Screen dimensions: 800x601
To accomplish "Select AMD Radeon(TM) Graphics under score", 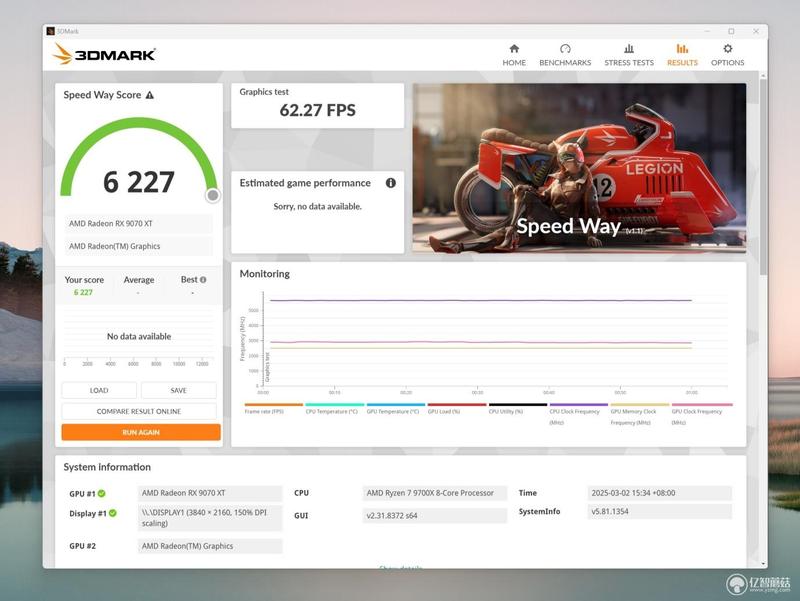I will 138,246.
